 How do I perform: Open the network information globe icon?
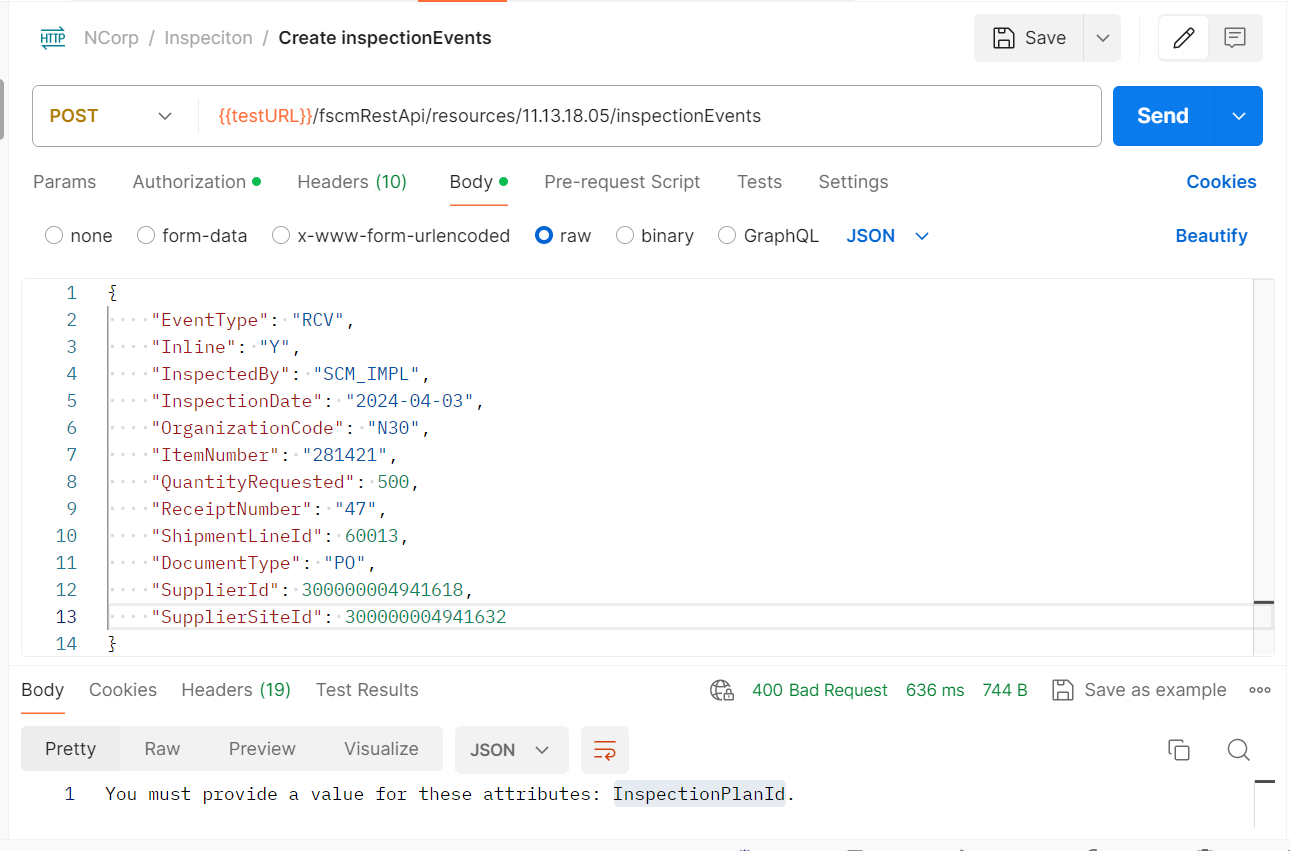point(722,690)
